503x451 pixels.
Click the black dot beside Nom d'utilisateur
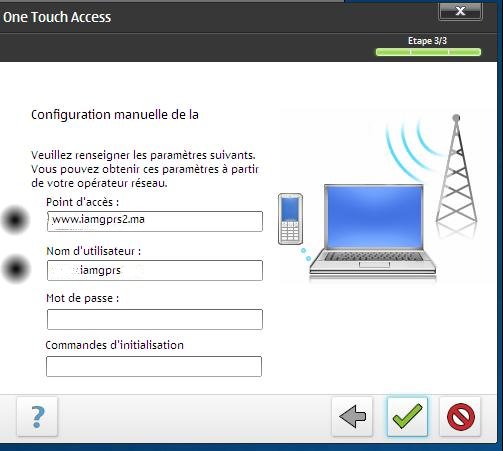coord(16,269)
